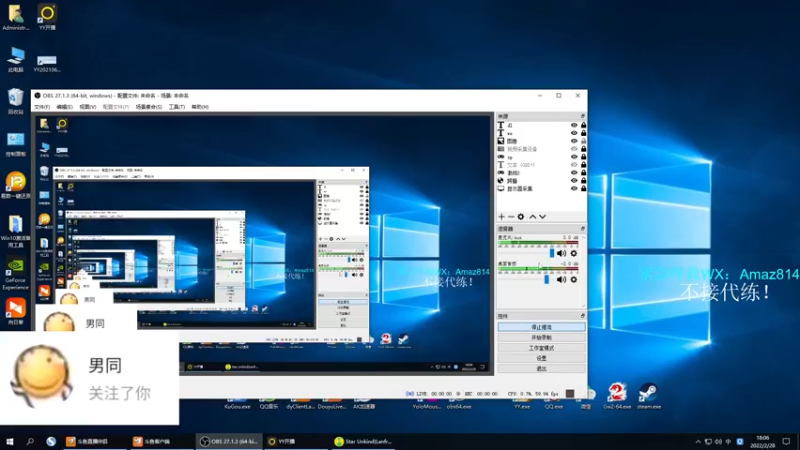This screenshot has height=450, width=800.
Task: Open 文件(F) menu in OBS
Action: (x=42, y=107)
